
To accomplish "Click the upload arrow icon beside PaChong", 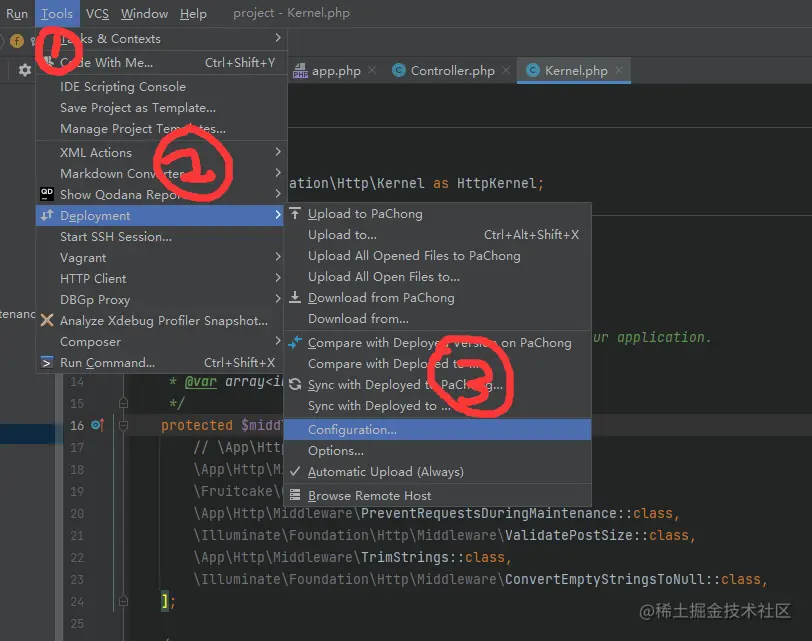I will click(x=295, y=213).
